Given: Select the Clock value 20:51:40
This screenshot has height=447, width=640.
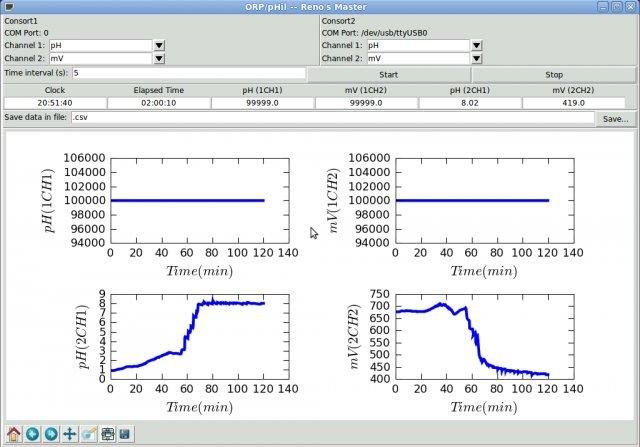Looking at the screenshot, I should point(55,103).
